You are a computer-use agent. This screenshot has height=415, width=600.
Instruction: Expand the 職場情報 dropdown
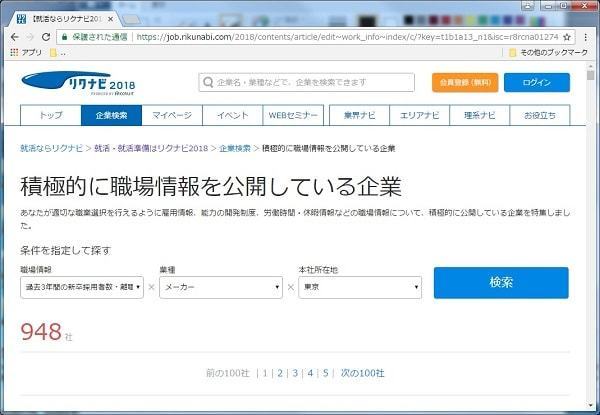pos(82,287)
